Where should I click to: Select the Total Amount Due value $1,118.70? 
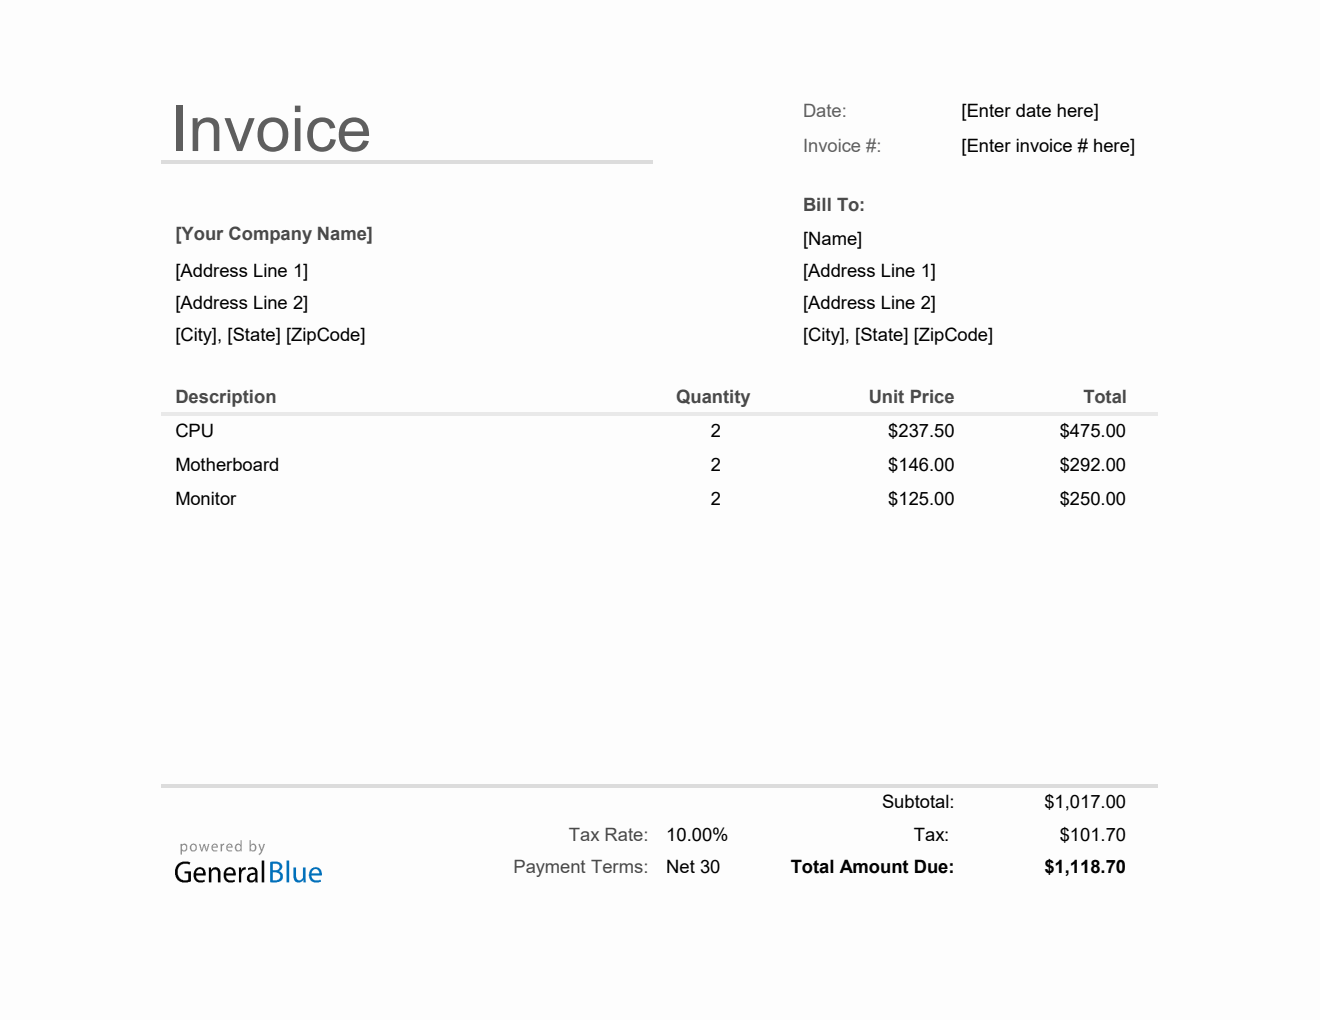(x=1085, y=866)
